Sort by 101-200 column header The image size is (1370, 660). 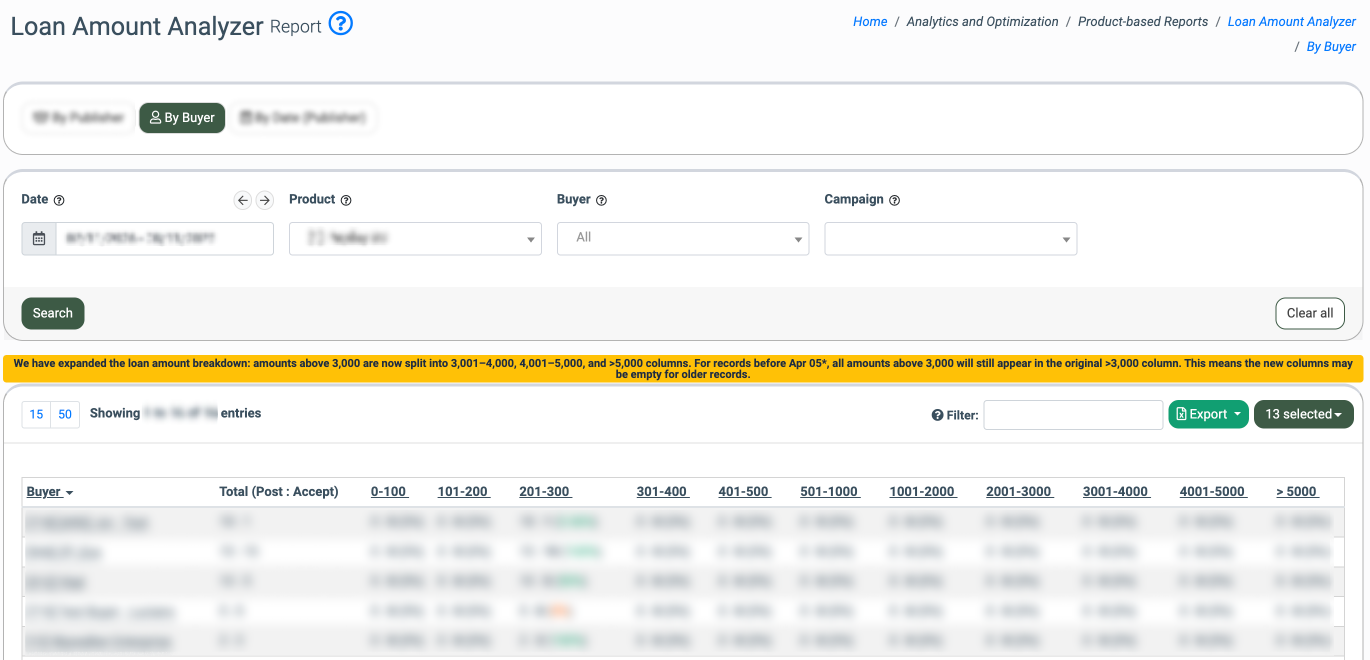click(464, 492)
